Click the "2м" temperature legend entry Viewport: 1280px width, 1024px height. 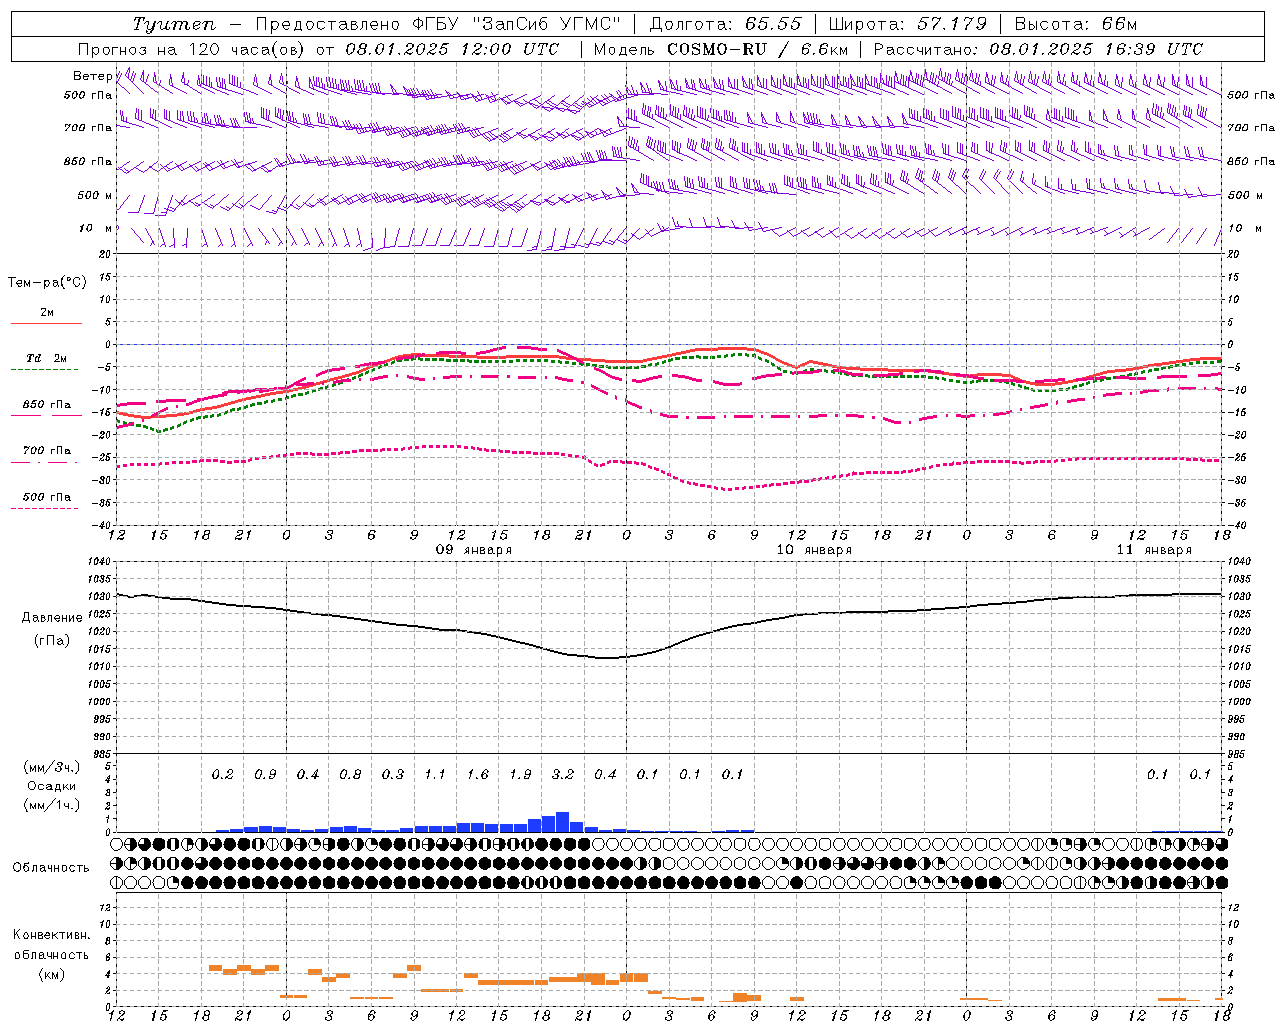click(x=47, y=313)
